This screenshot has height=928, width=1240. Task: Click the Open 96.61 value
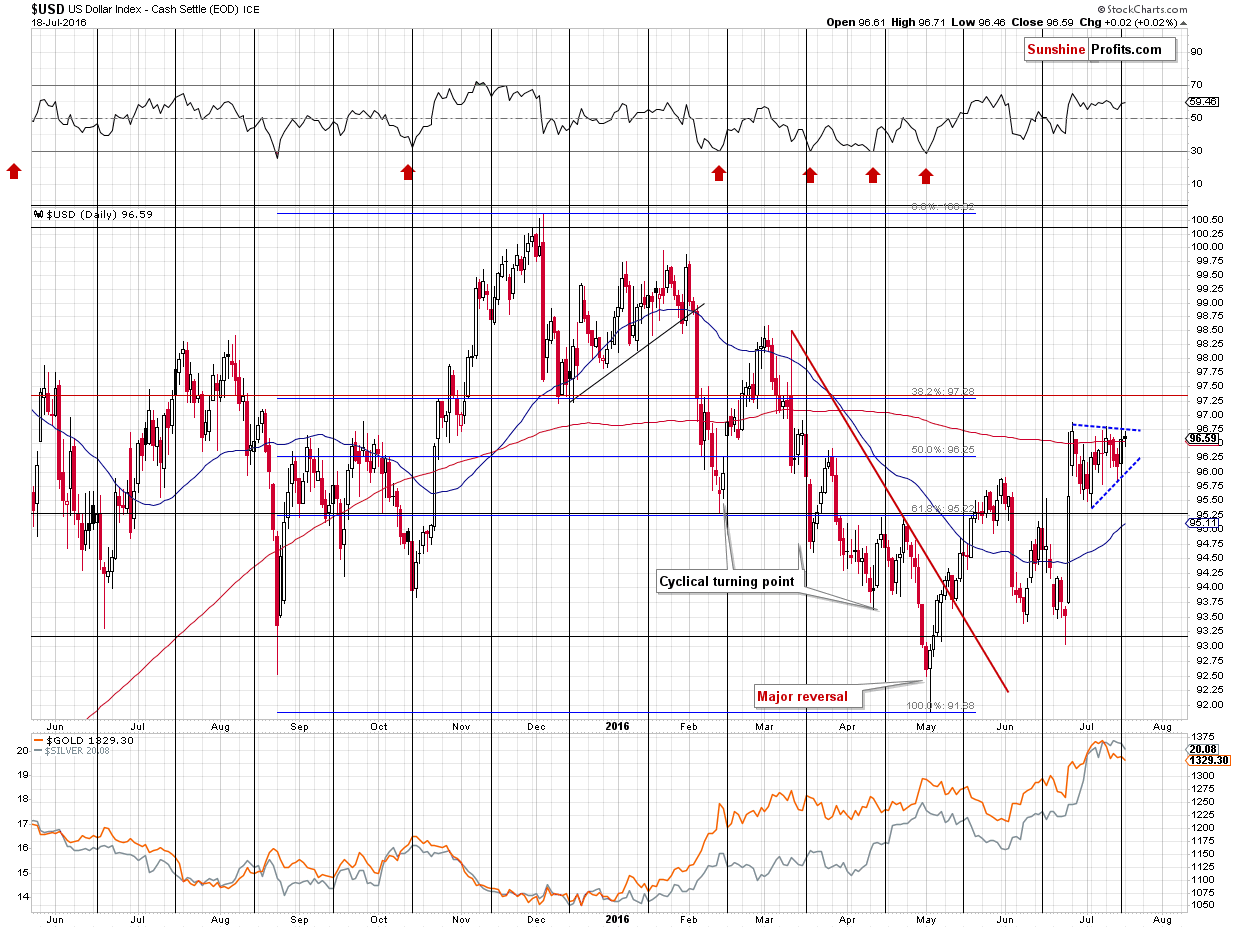(857, 22)
